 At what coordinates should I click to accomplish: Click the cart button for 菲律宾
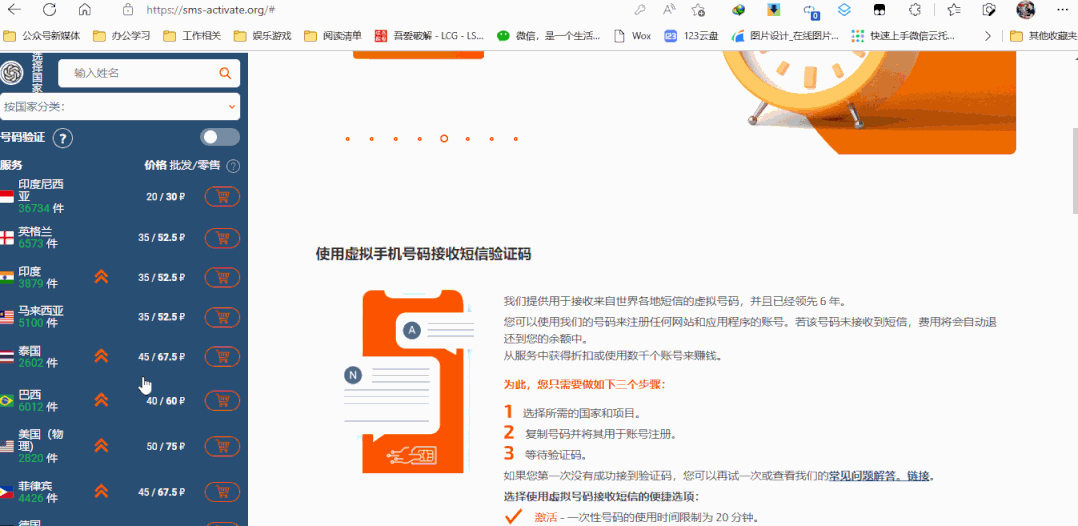tap(222, 492)
